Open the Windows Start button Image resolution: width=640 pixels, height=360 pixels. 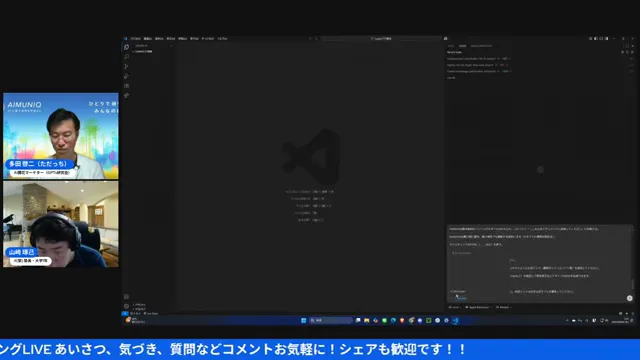(303, 320)
